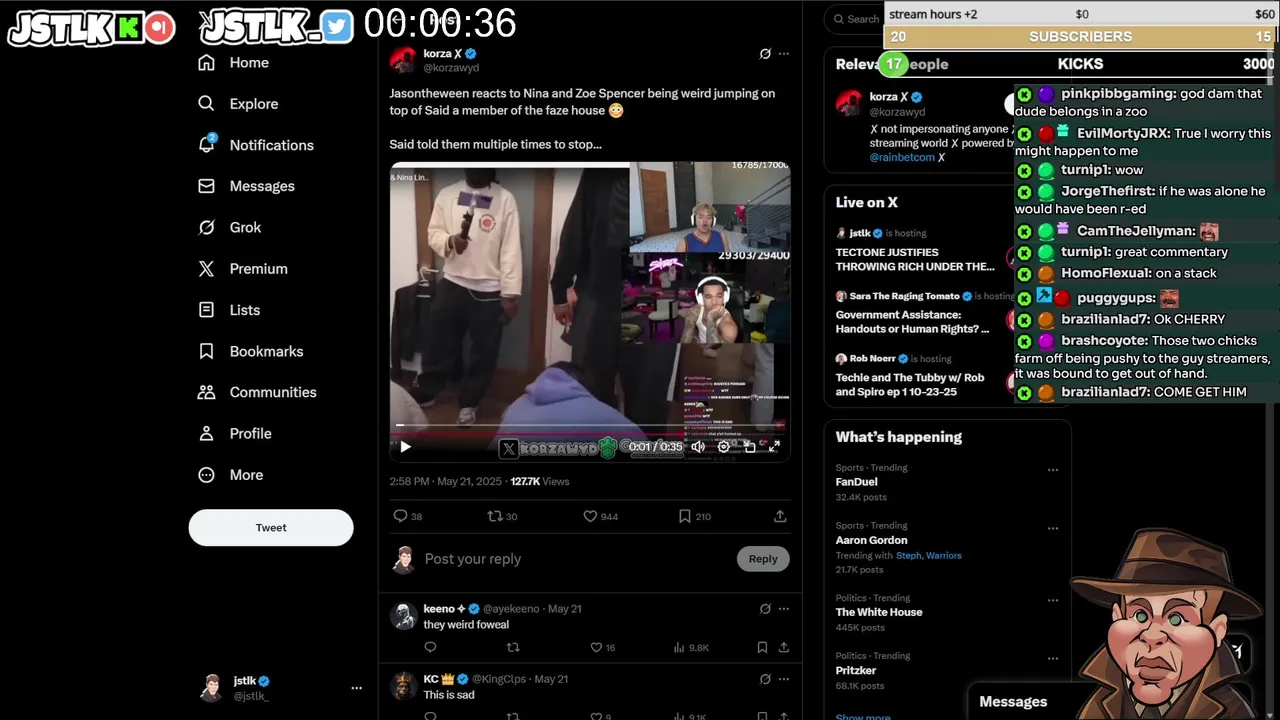Open jstlk profile avatar at bottom left

[x=211, y=688]
